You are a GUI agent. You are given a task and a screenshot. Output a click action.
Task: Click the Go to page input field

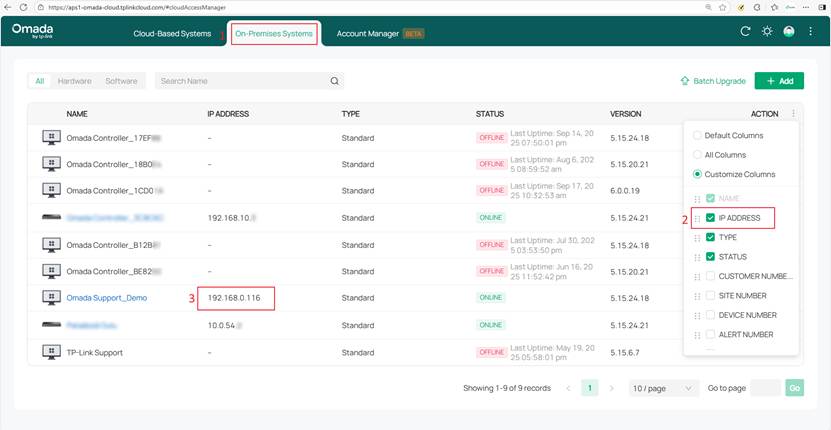point(765,388)
